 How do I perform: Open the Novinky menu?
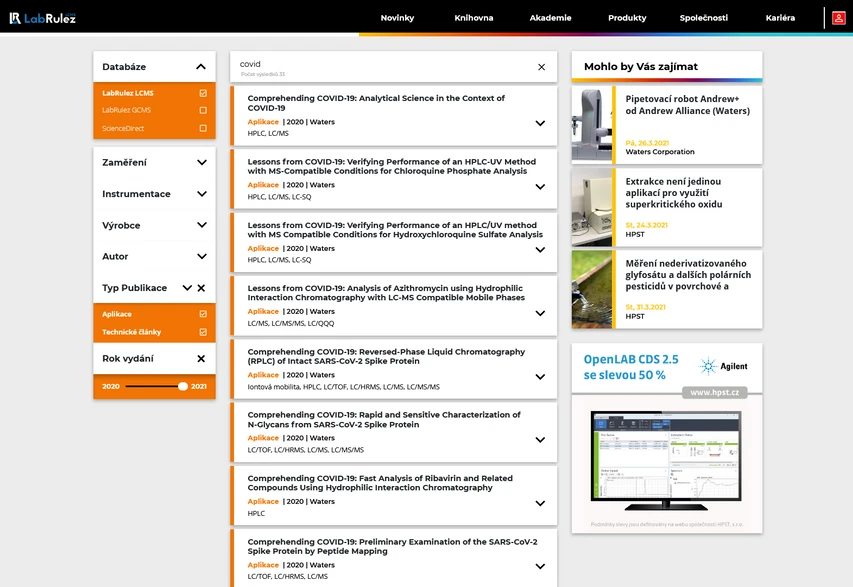tap(397, 18)
